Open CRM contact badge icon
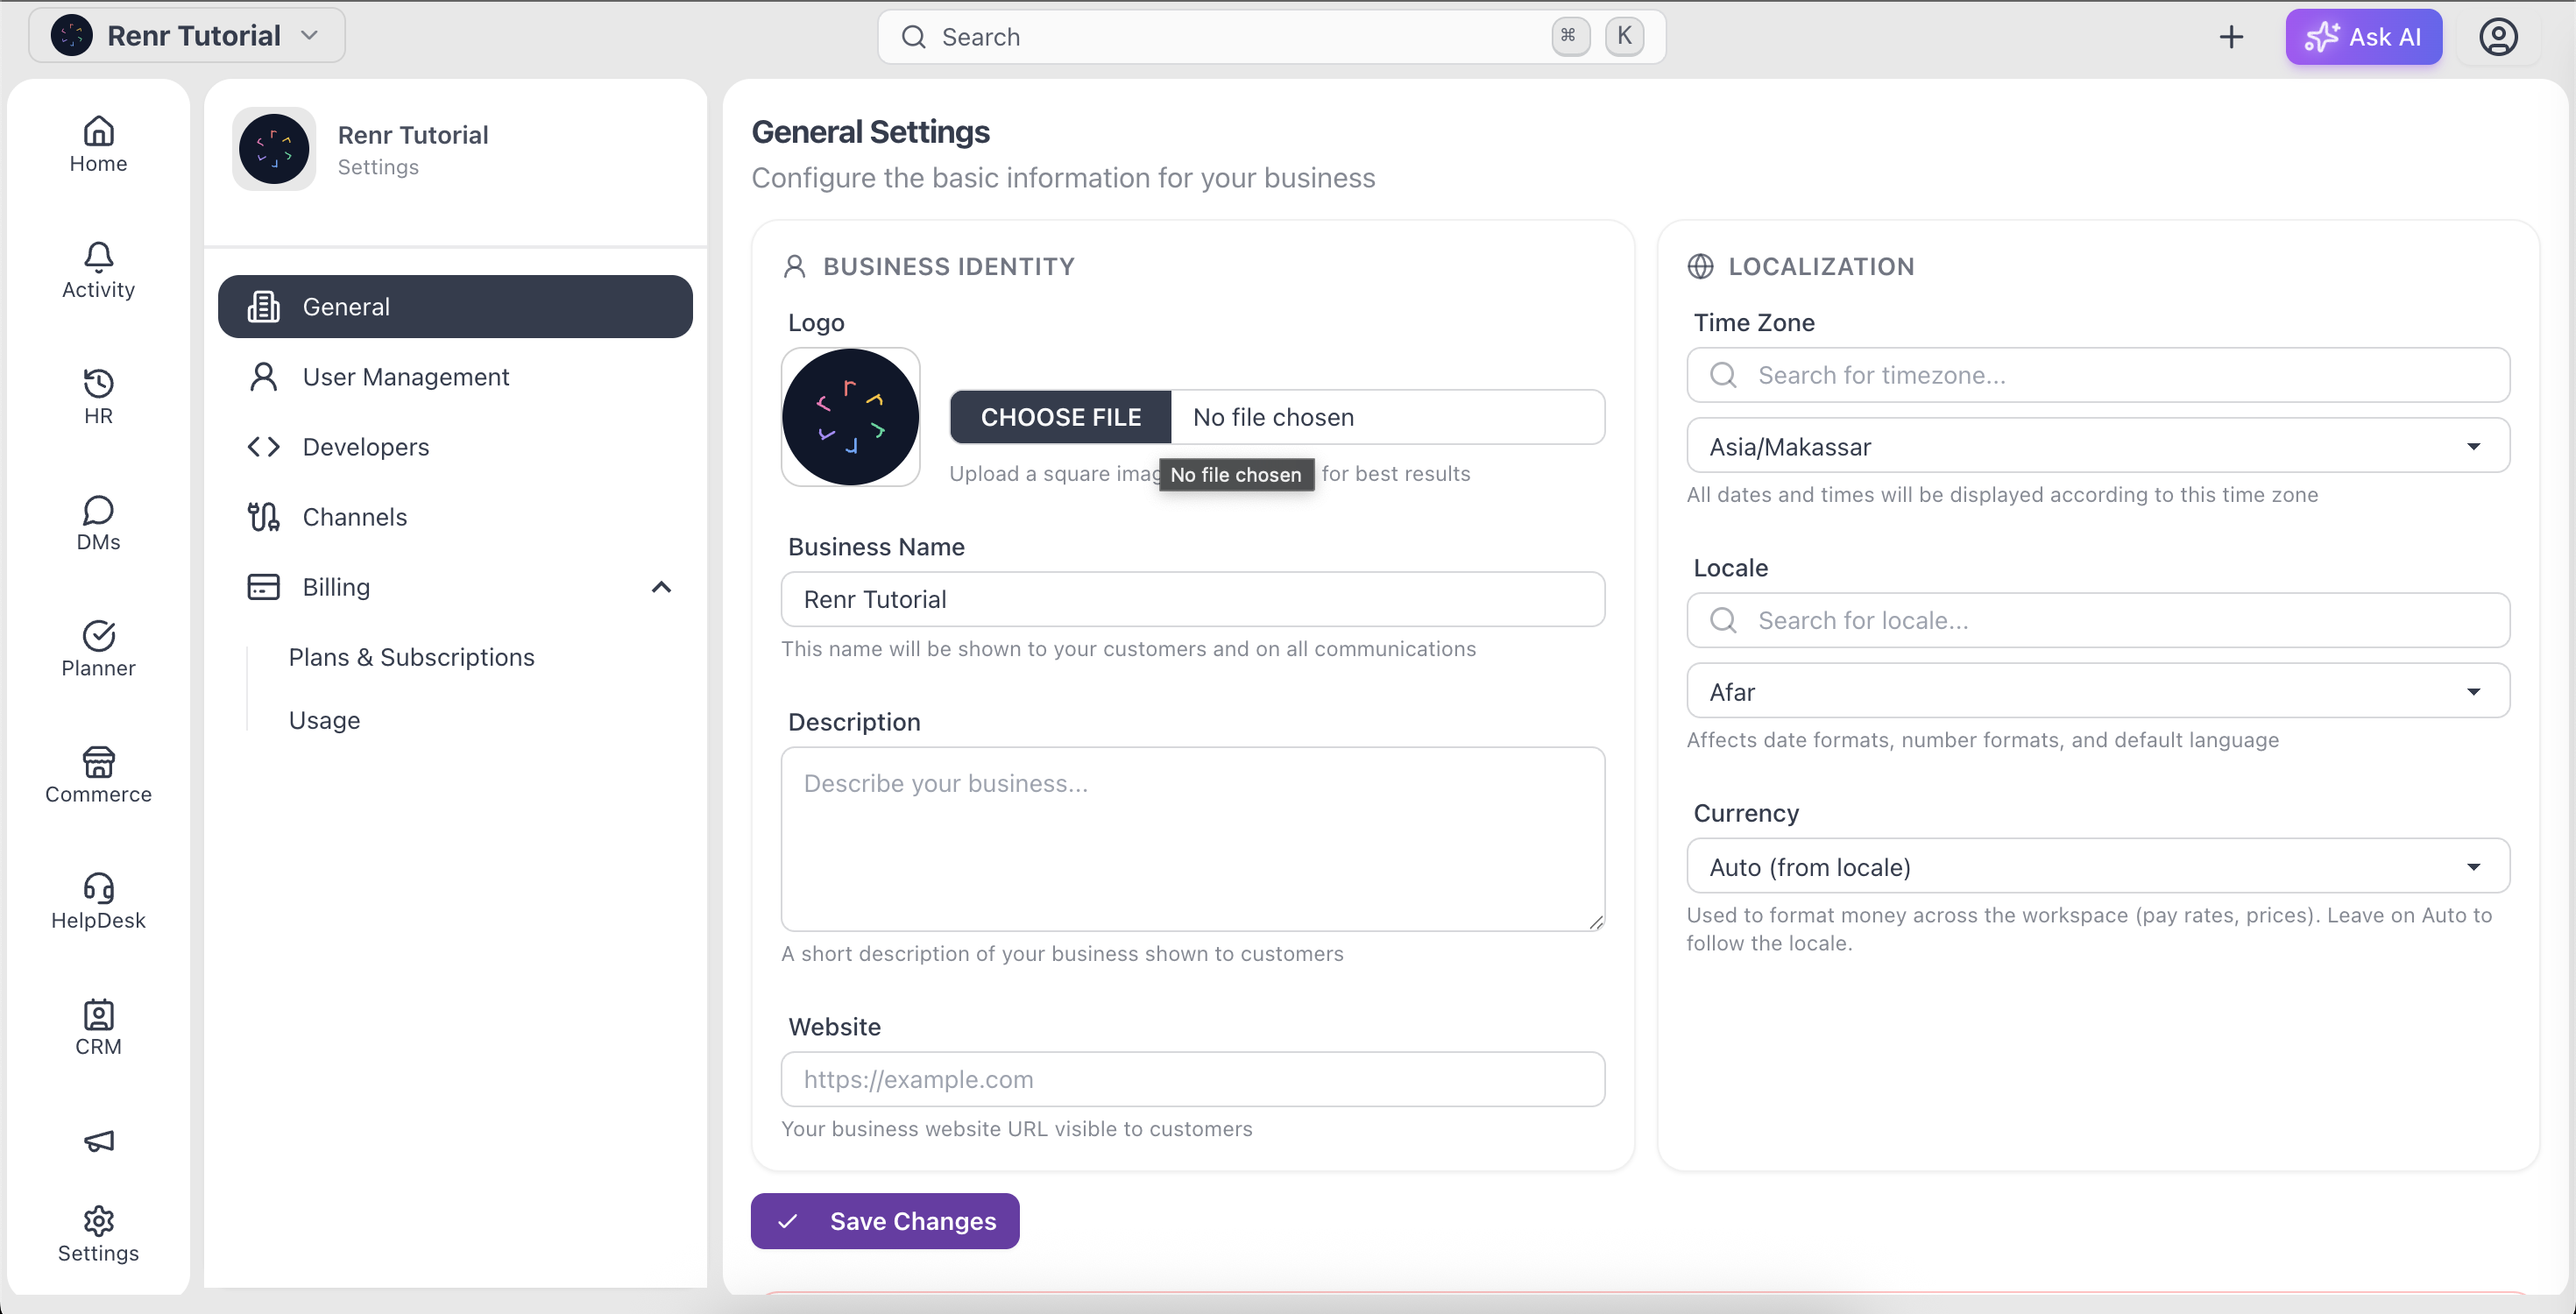Viewport: 2576px width, 1314px height. [x=98, y=1015]
